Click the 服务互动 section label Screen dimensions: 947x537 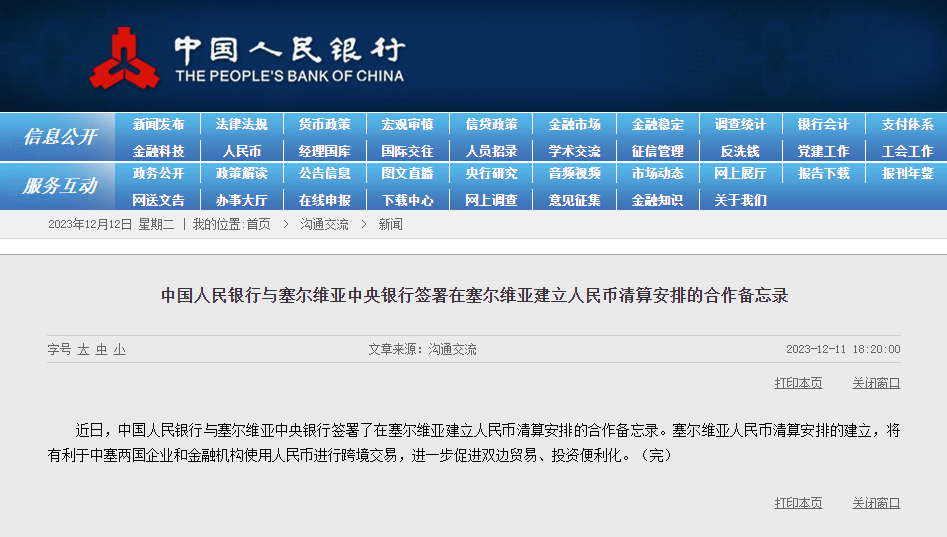click(x=60, y=186)
